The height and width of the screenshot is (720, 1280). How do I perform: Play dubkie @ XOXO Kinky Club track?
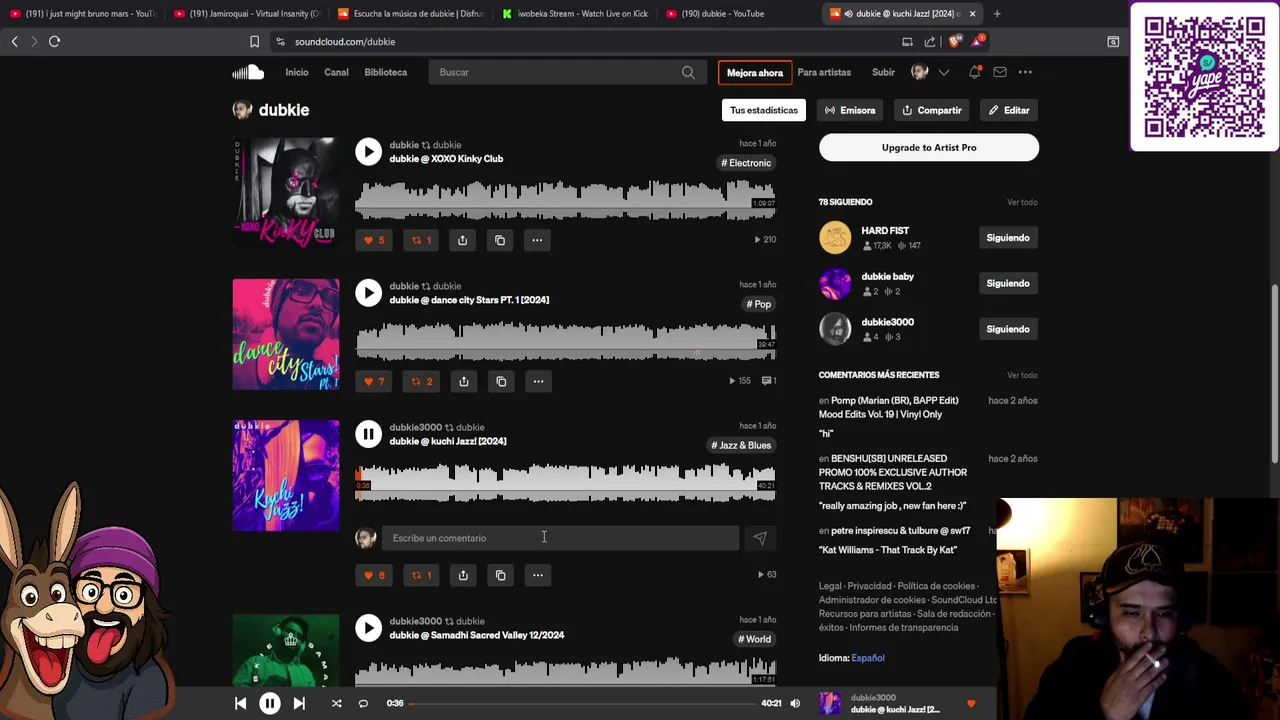pyautogui.click(x=369, y=151)
